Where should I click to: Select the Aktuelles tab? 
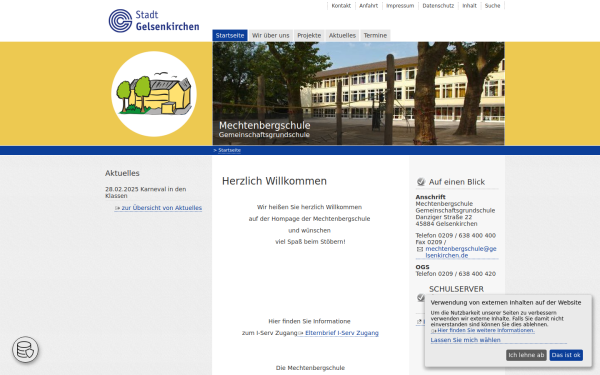point(342,35)
